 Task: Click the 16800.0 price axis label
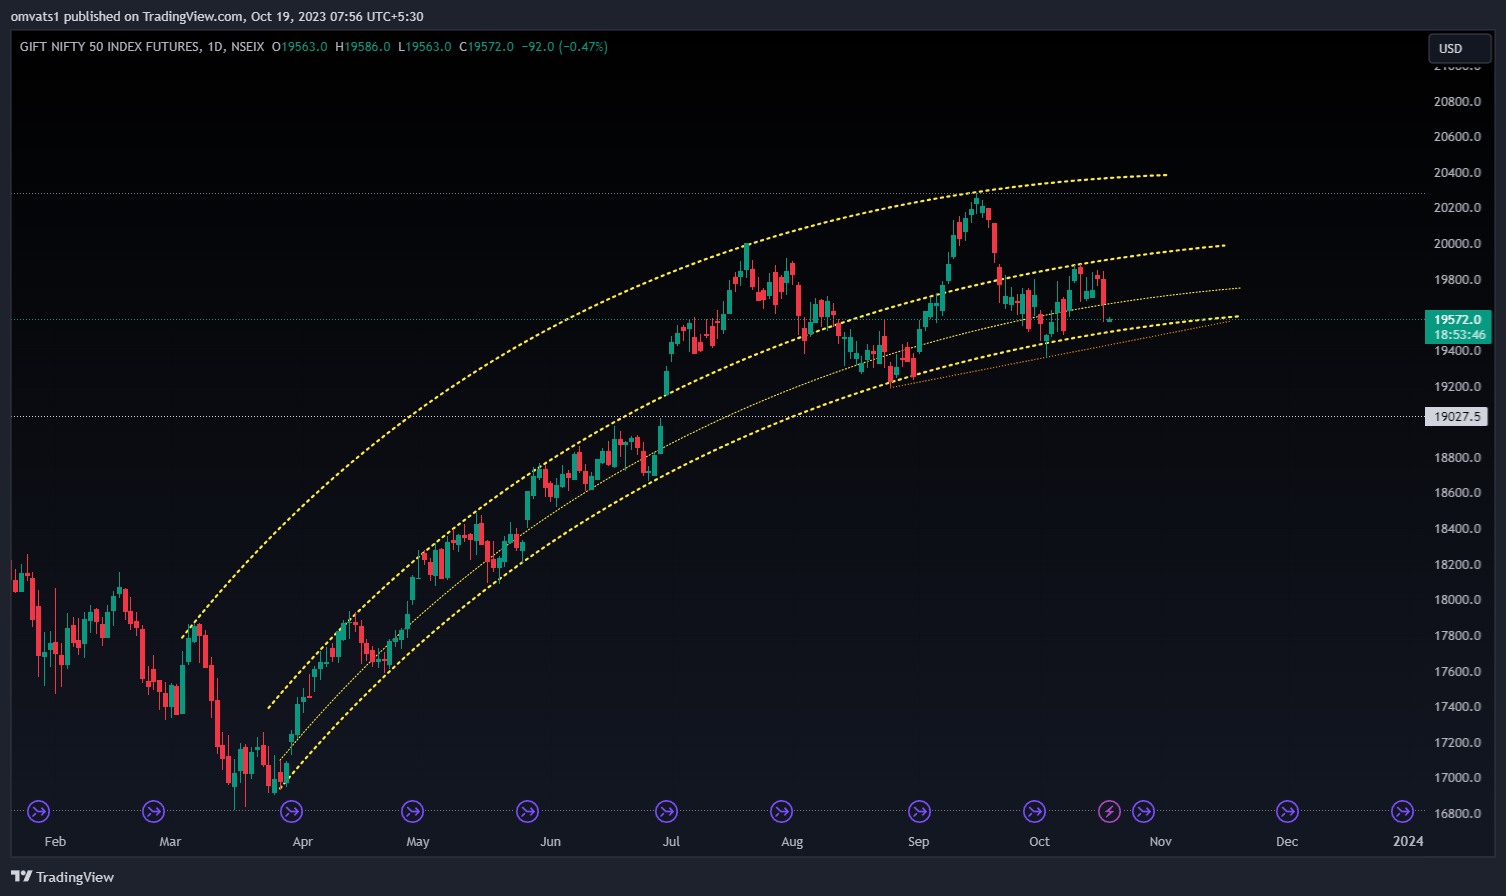click(1457, 813)
